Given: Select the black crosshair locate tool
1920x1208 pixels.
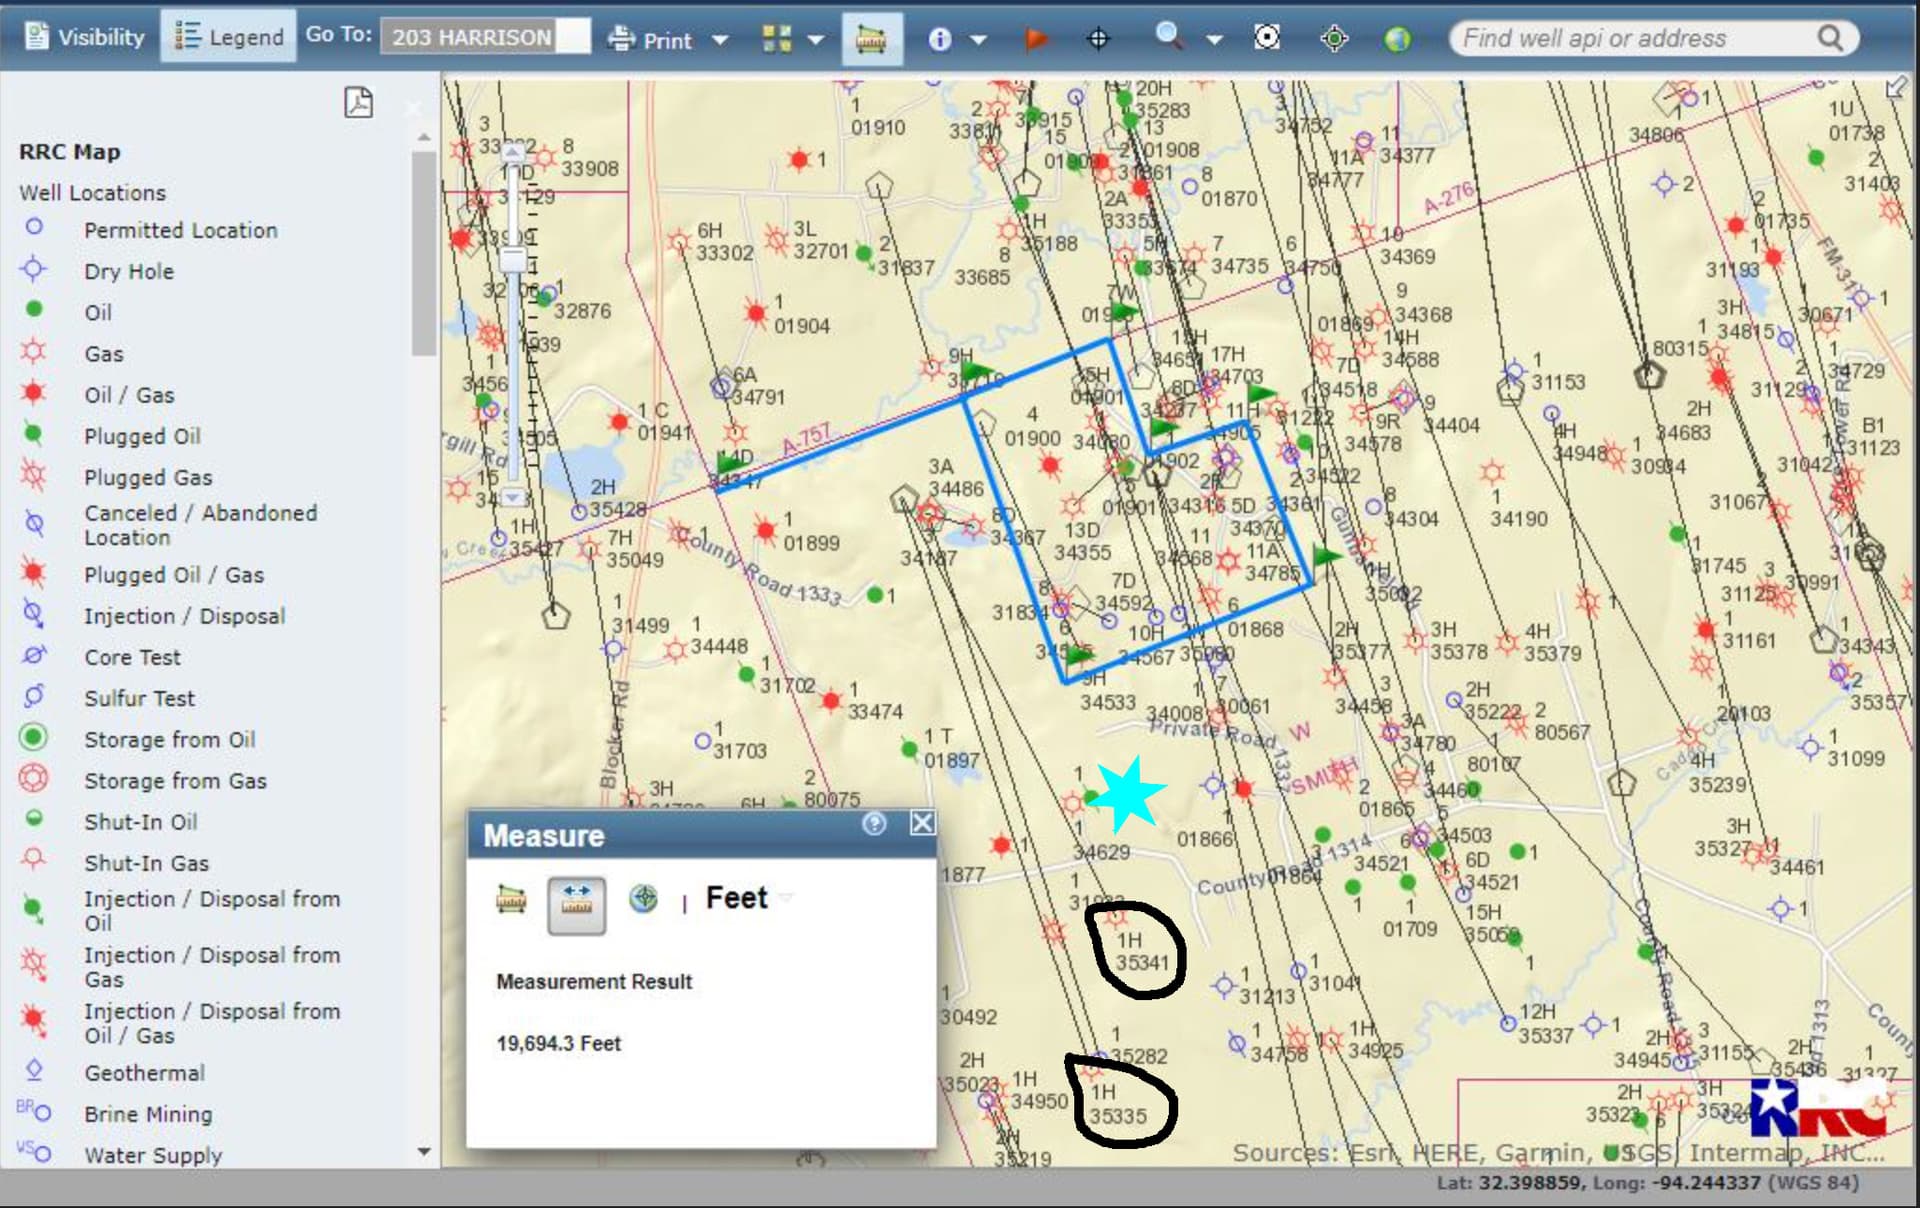Looking at the screenshot, I should pyautogui.click(x=1098, y=39).
